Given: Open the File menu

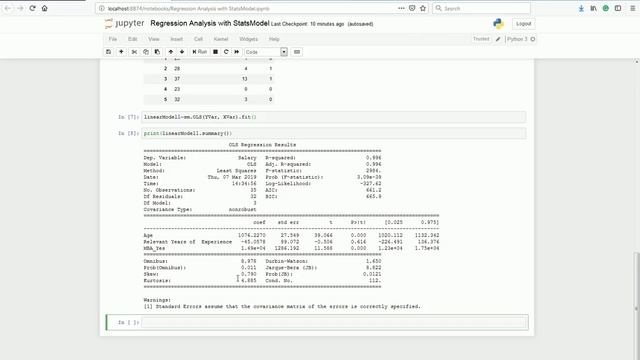Looking at the screenshot, I should pyautogui.click(x=113, y=39).
